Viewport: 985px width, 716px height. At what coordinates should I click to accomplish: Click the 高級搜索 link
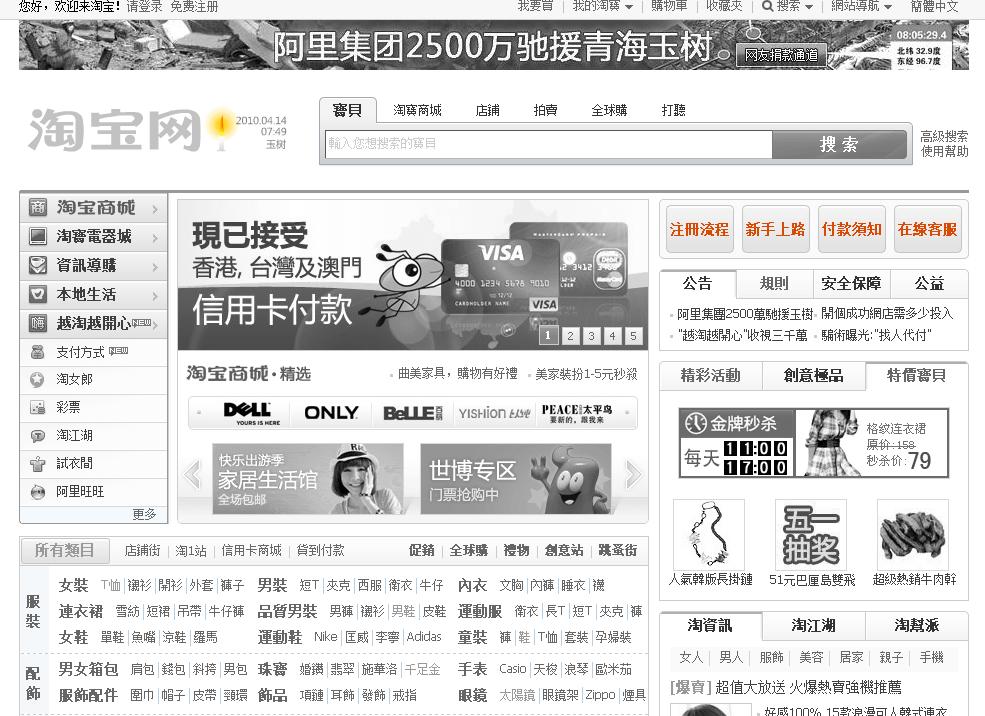point(944,136)
